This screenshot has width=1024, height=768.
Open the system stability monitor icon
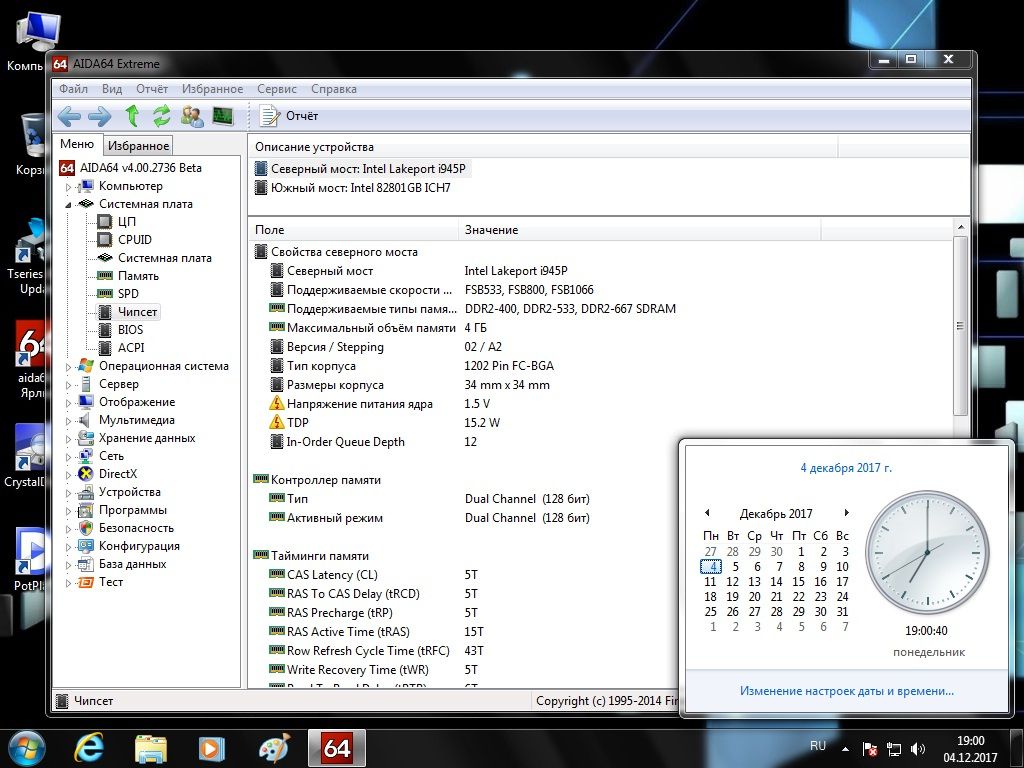coord(223,116)
